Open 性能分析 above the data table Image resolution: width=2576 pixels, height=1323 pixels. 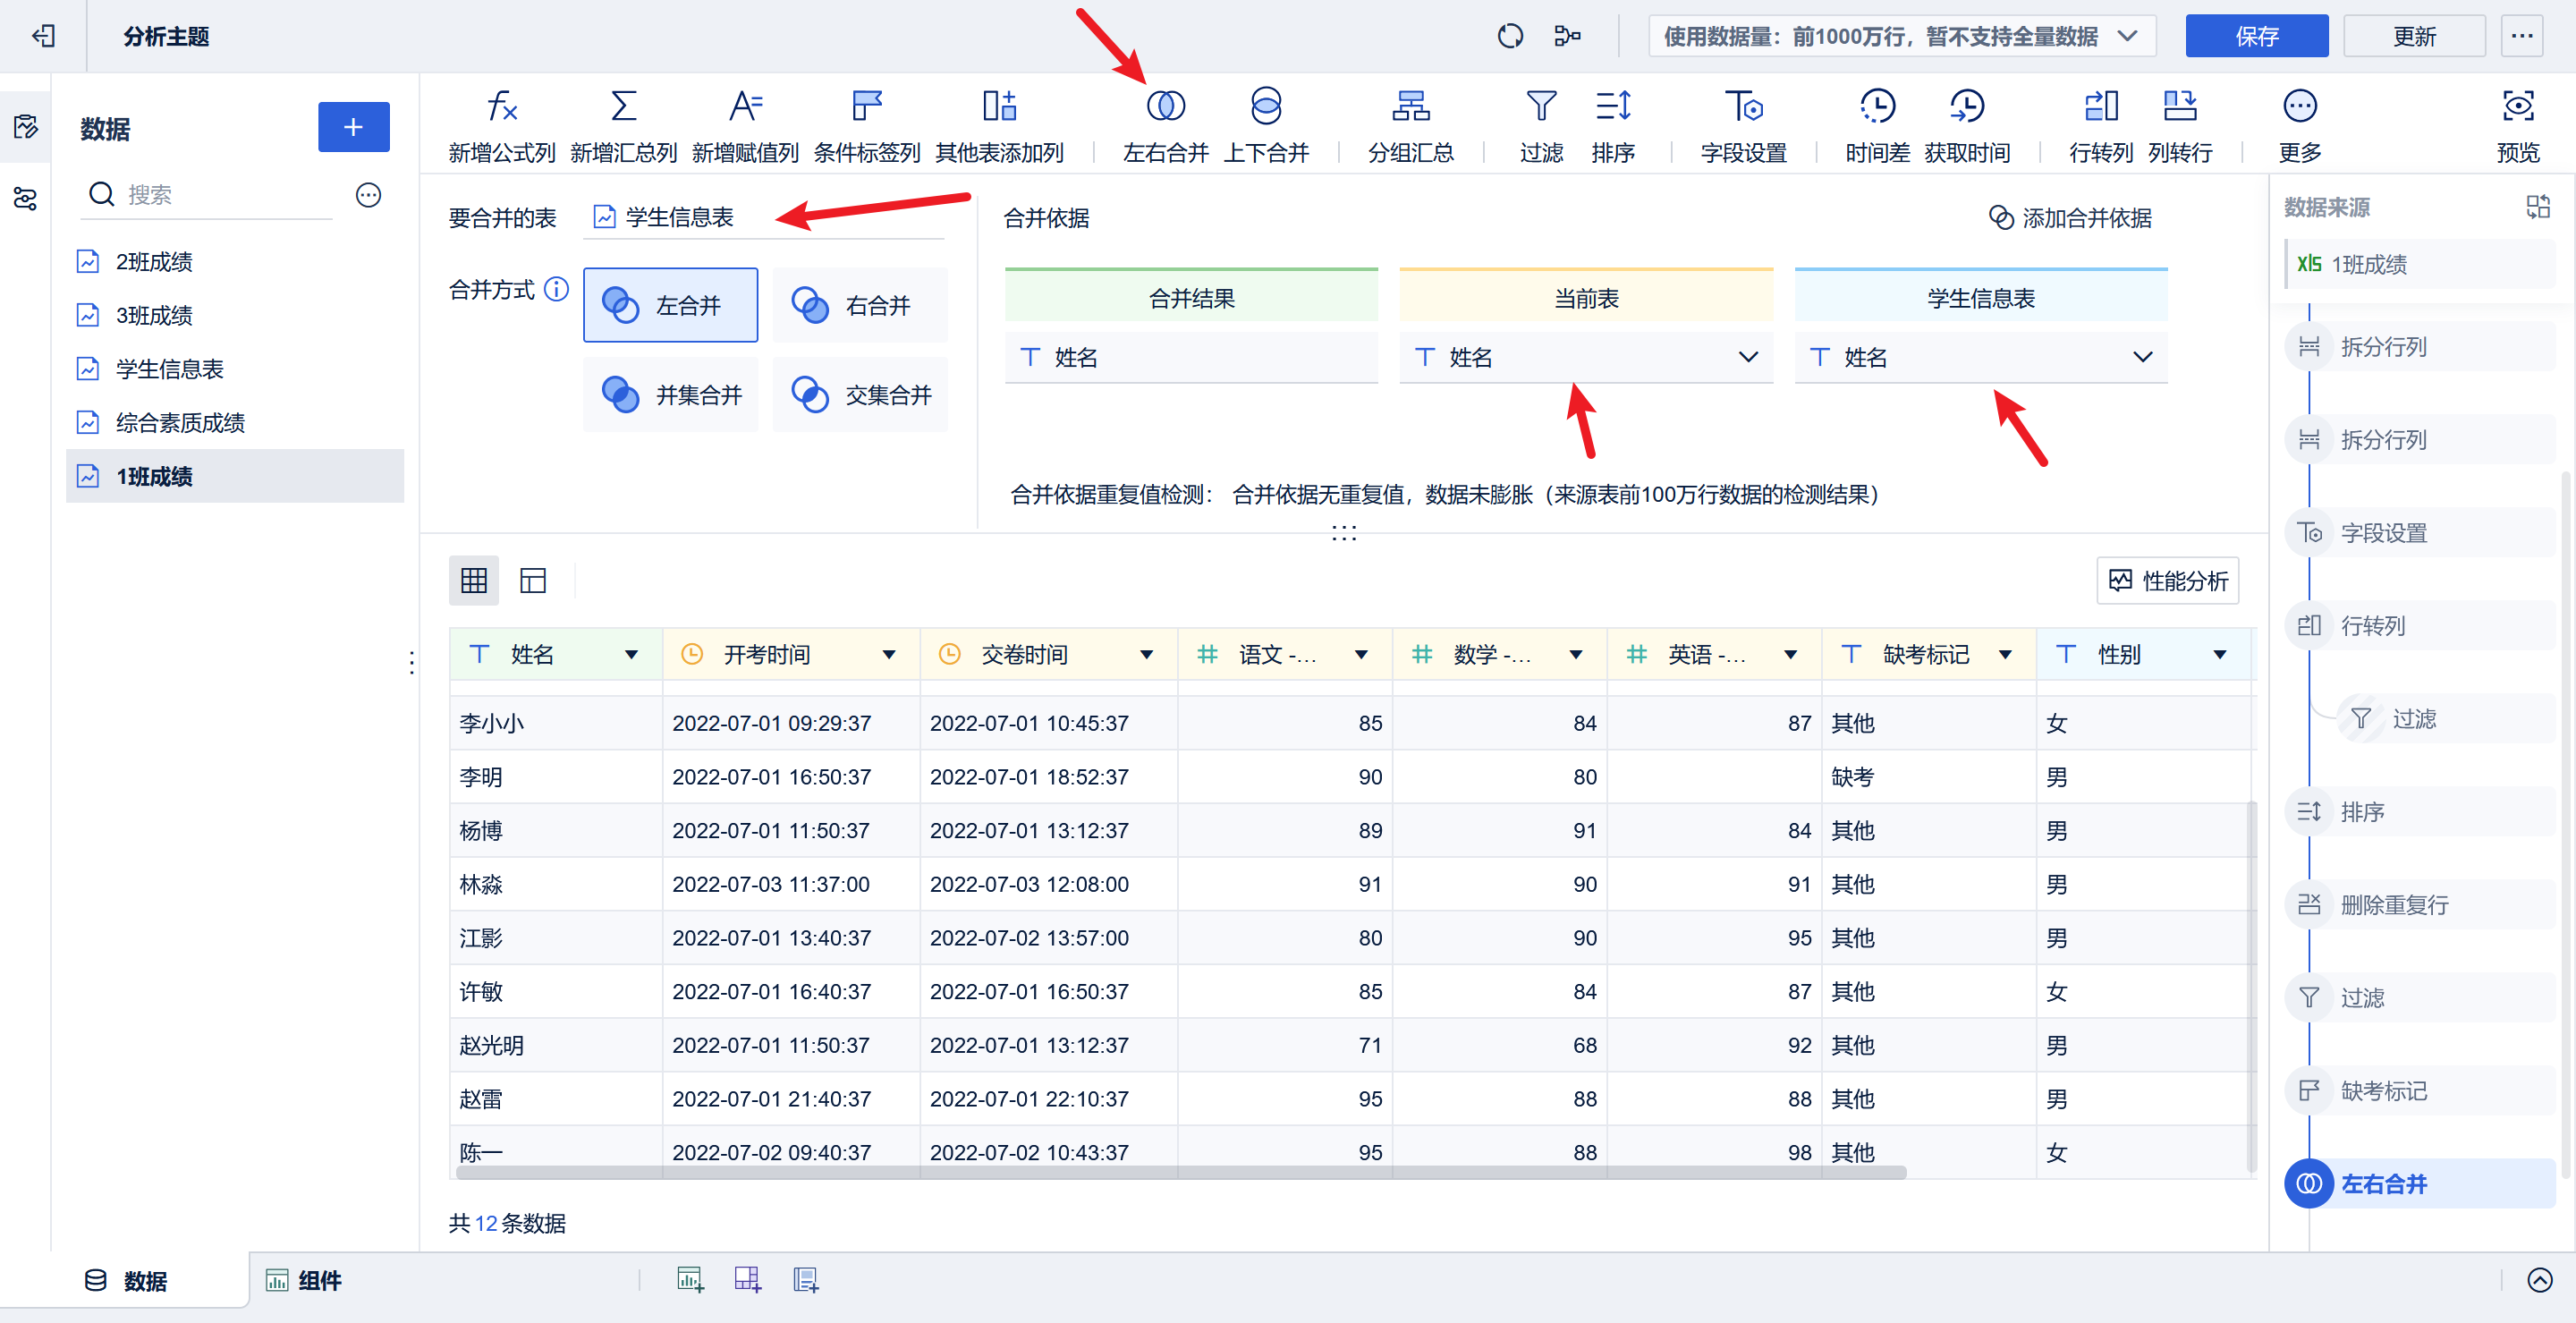click(2168, 580)
